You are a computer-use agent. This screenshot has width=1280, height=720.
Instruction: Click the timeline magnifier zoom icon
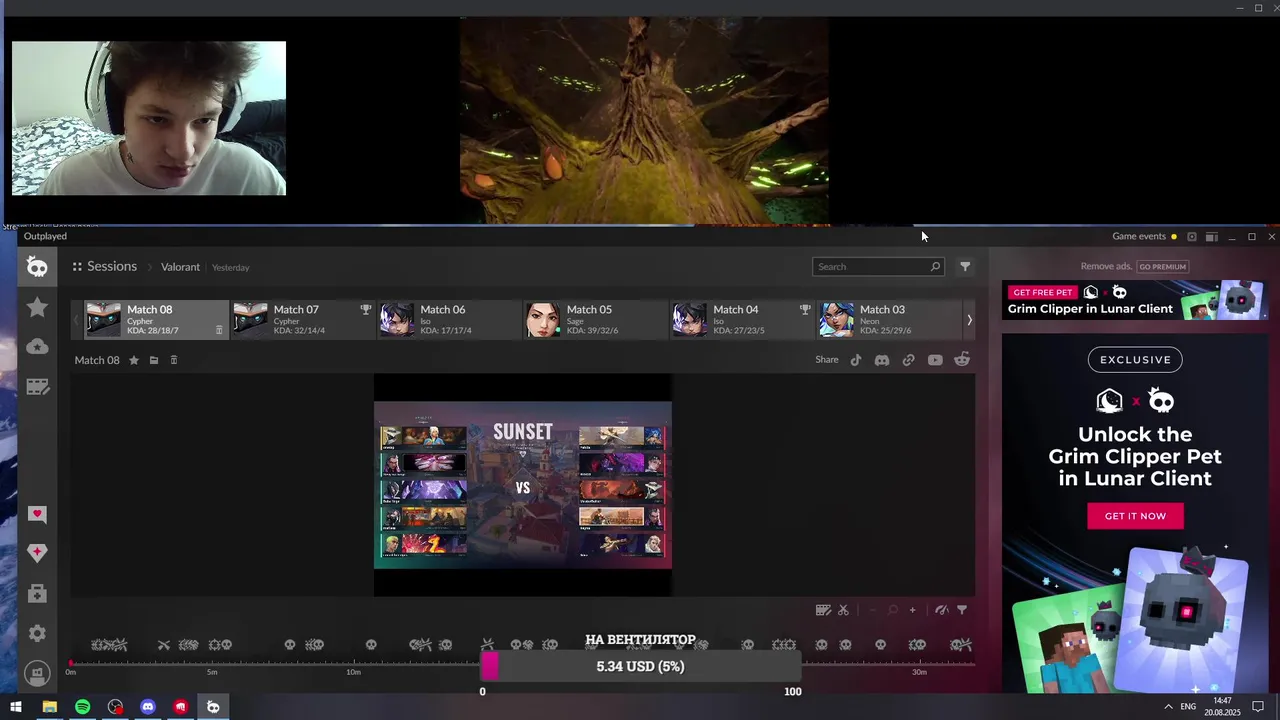(892, 610)
